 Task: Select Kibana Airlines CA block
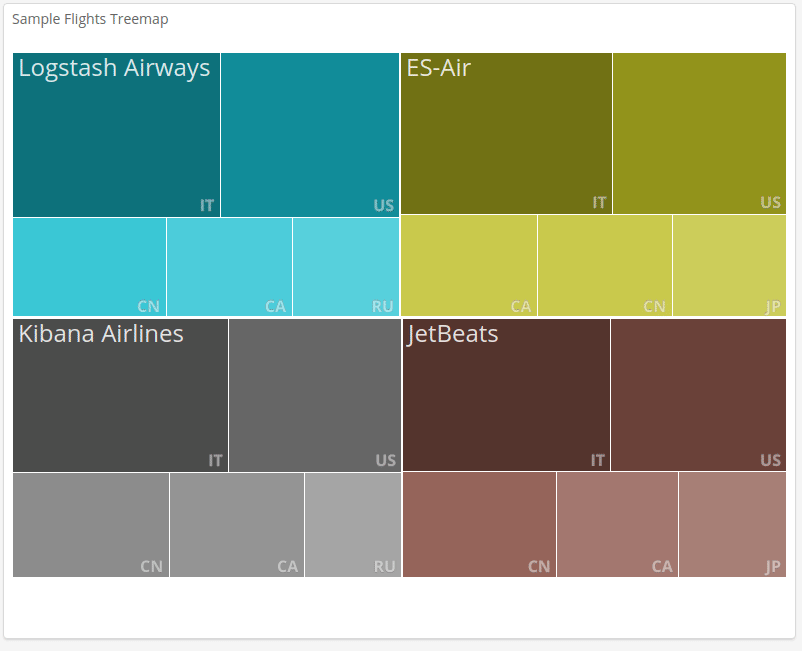[x=237, y=525]
